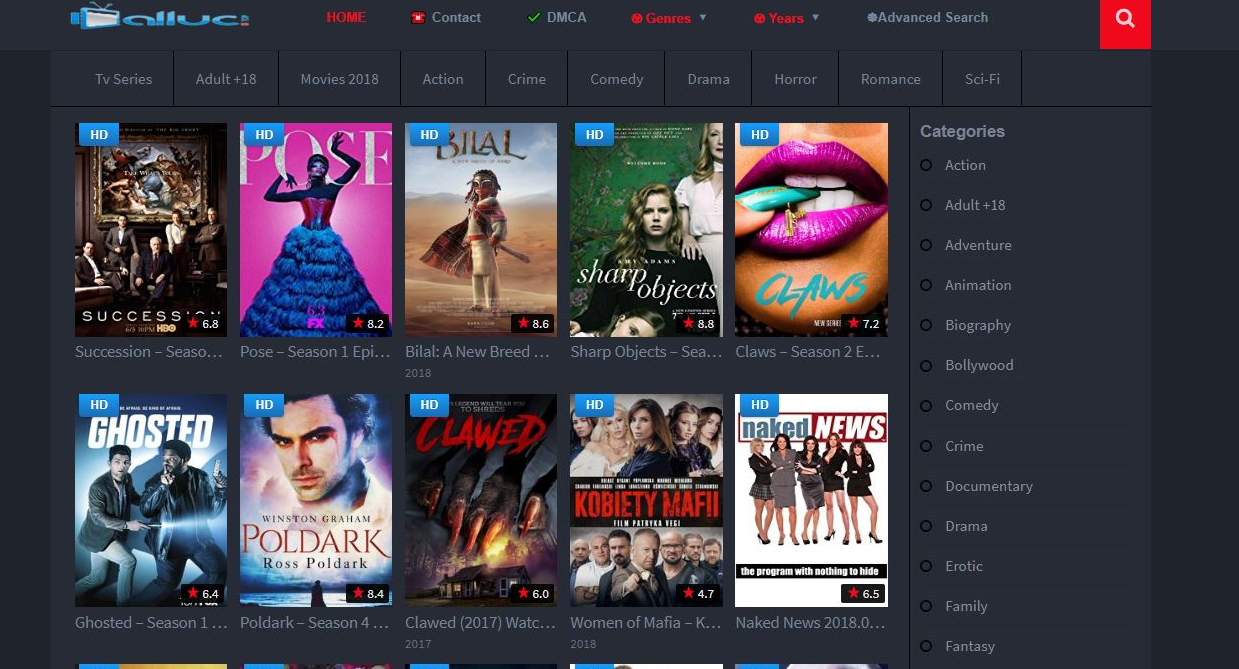
Task: Open the Poldark – Season 4 title link
Action: 314,622
